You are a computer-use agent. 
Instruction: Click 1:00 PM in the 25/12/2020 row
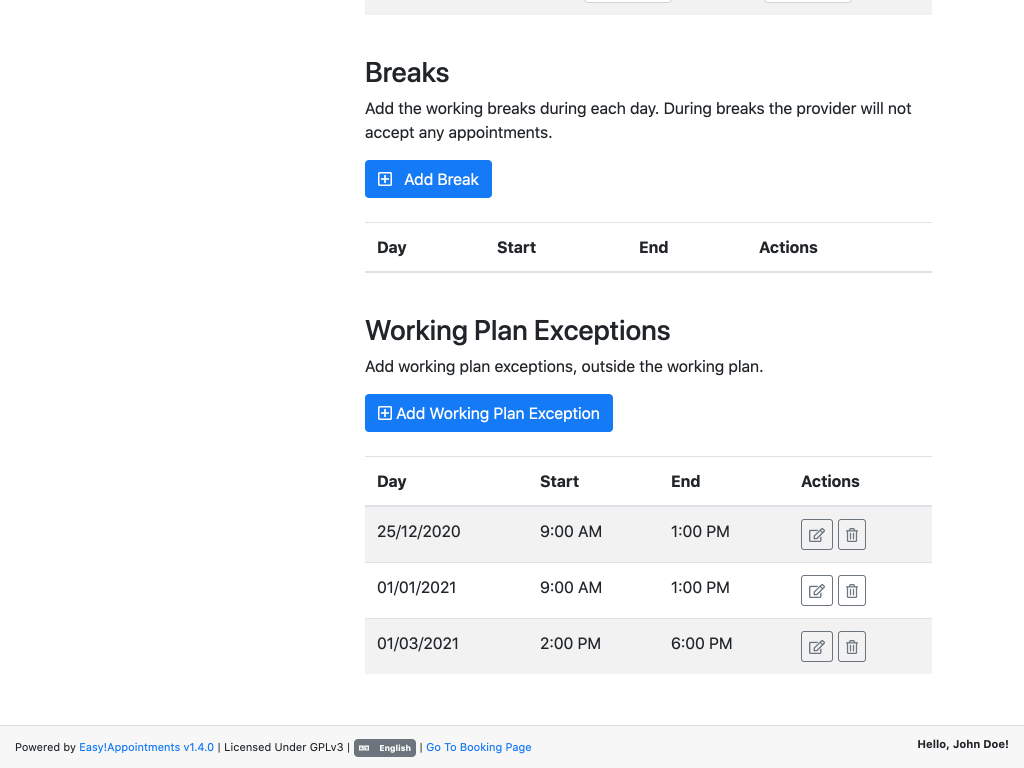(700, 532)
